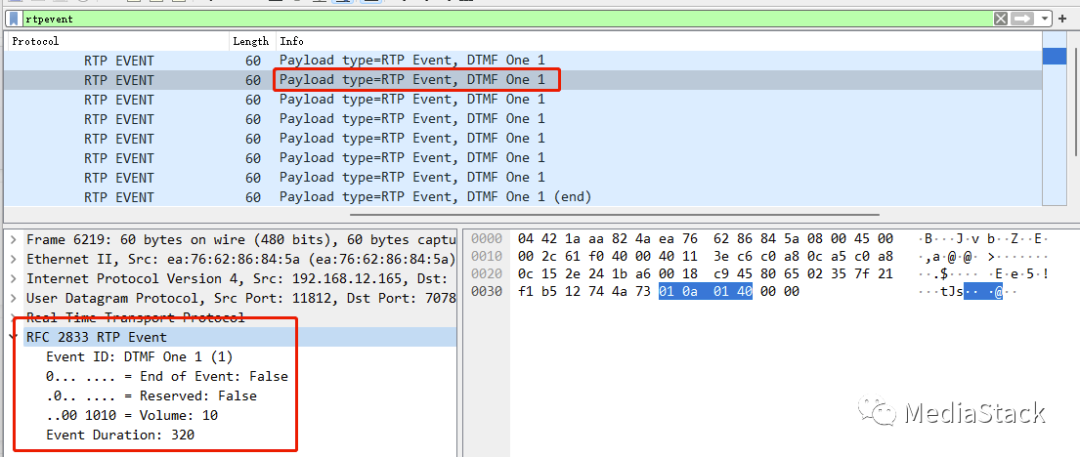Open the filter history dropdown arrow
Screen dimensions: 1080x457
point(1045,18)
